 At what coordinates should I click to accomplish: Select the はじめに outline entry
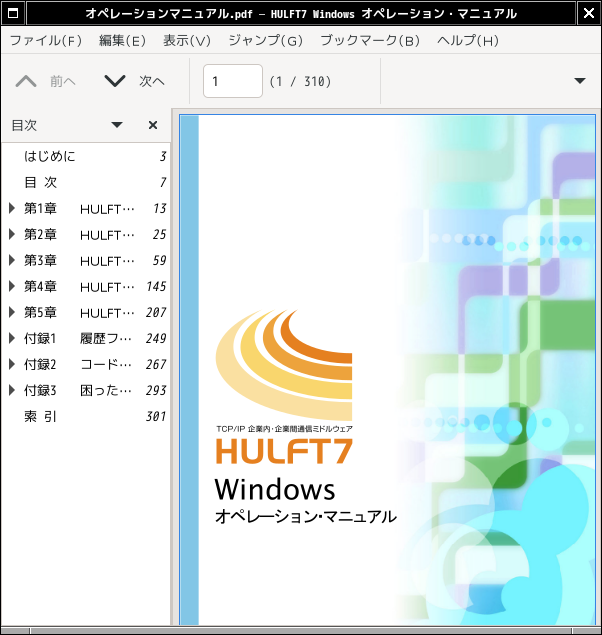[86, 156]
